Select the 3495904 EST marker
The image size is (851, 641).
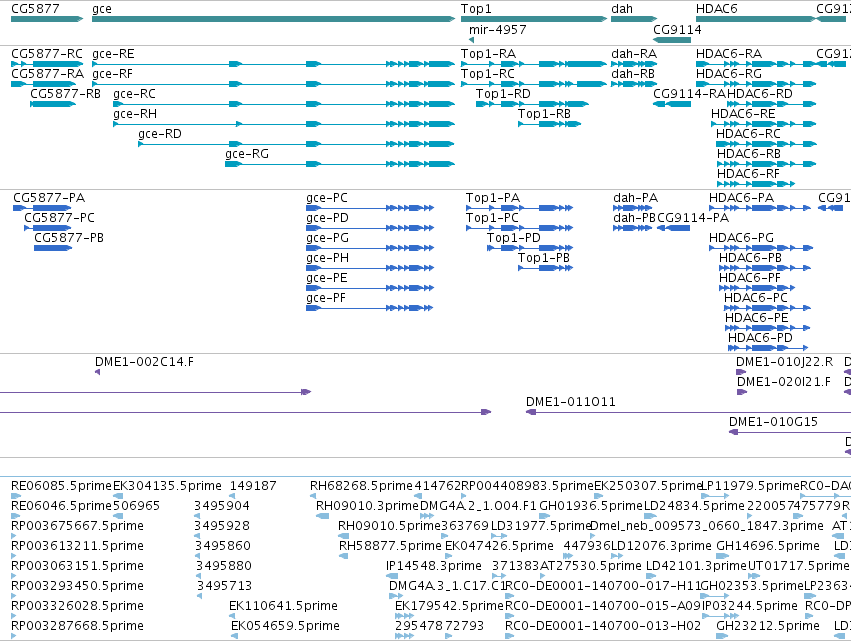[197, 516]
